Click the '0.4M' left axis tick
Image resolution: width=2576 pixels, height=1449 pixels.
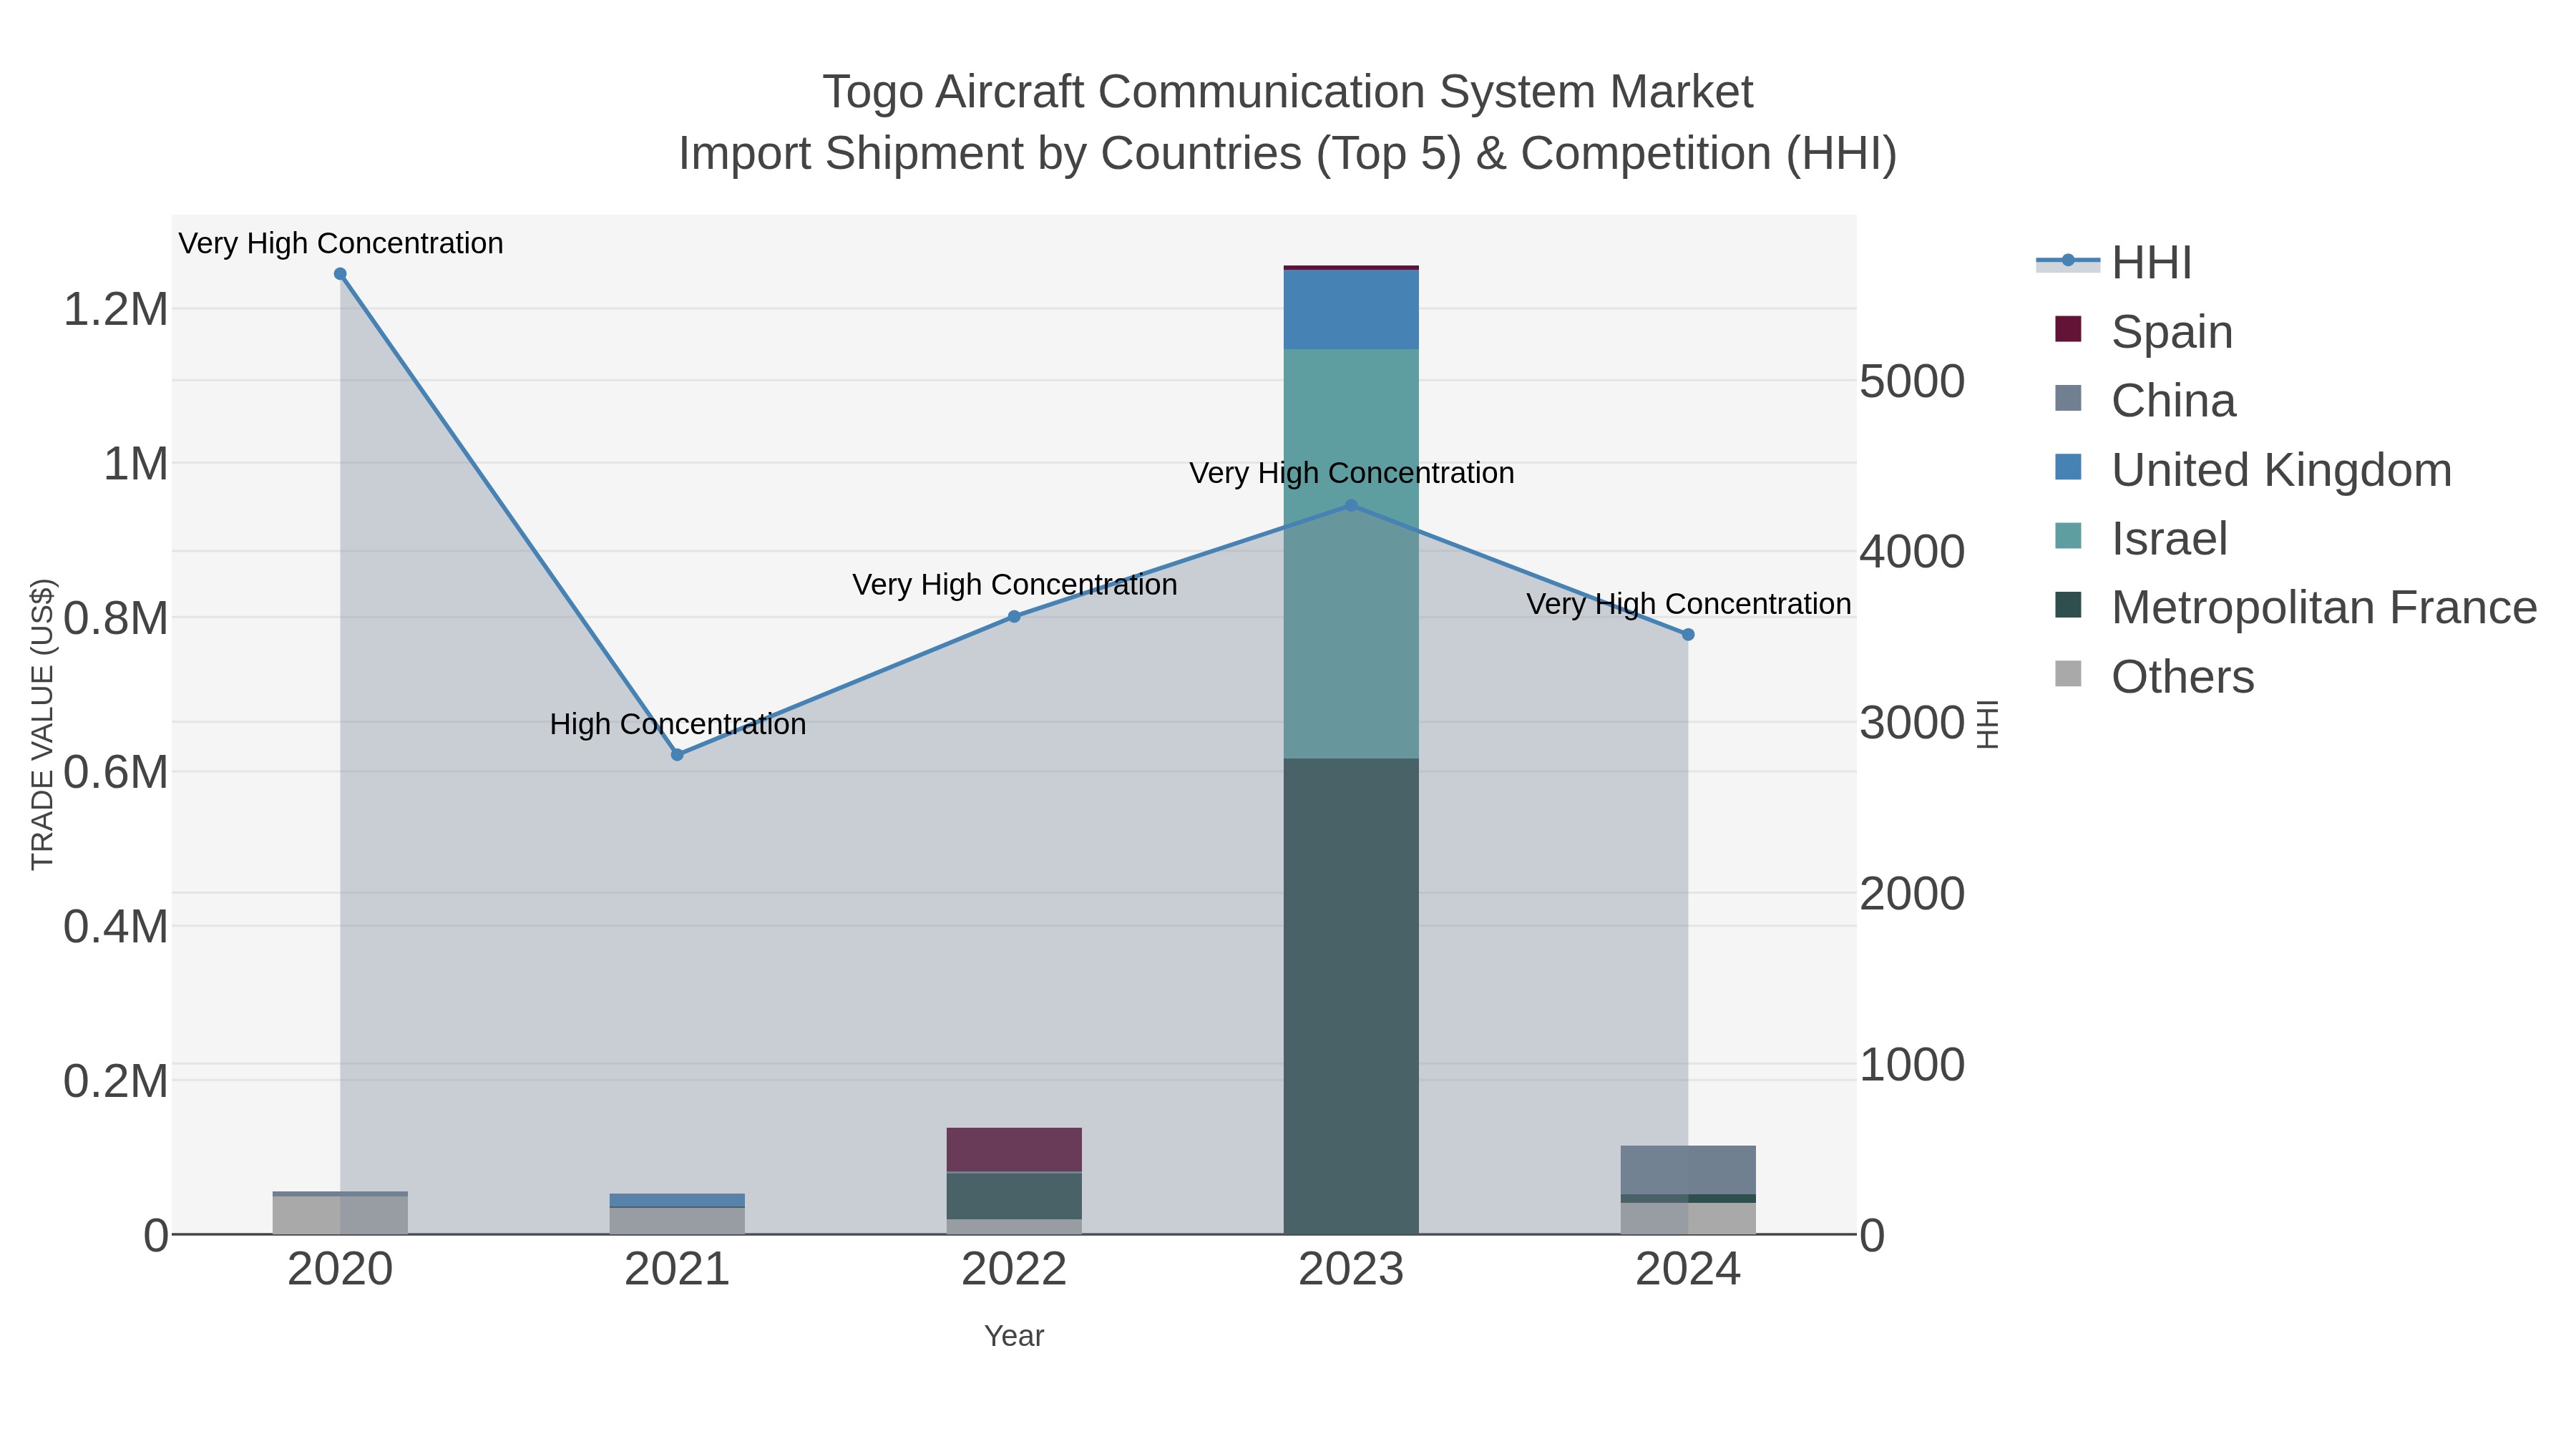click(116, 926)
